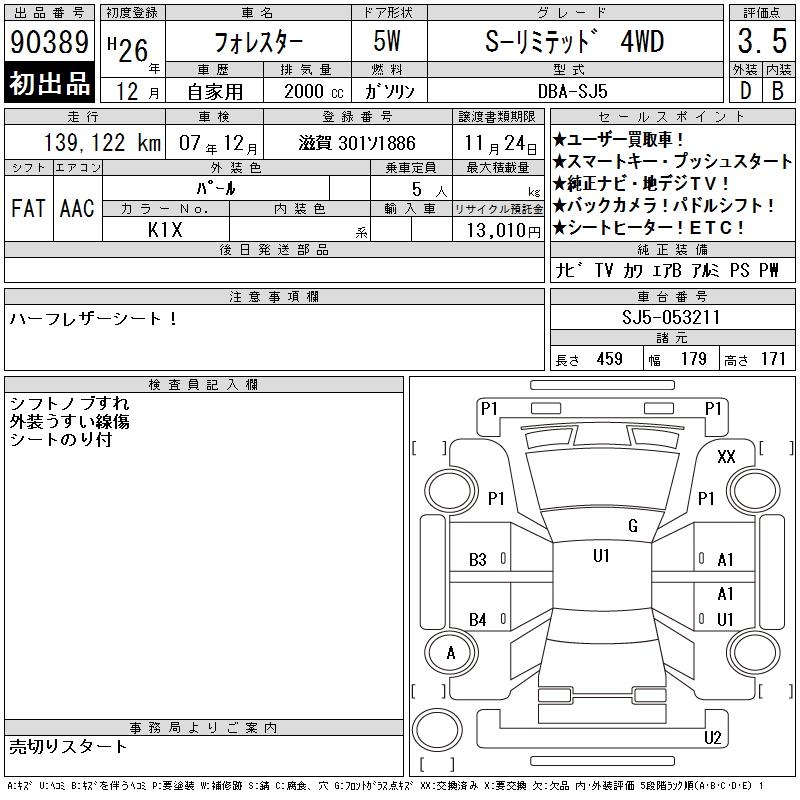The height and width of the screenshot is (800, 800).
Task: Select the B3 door damage mark
Action: coord(478,560)
